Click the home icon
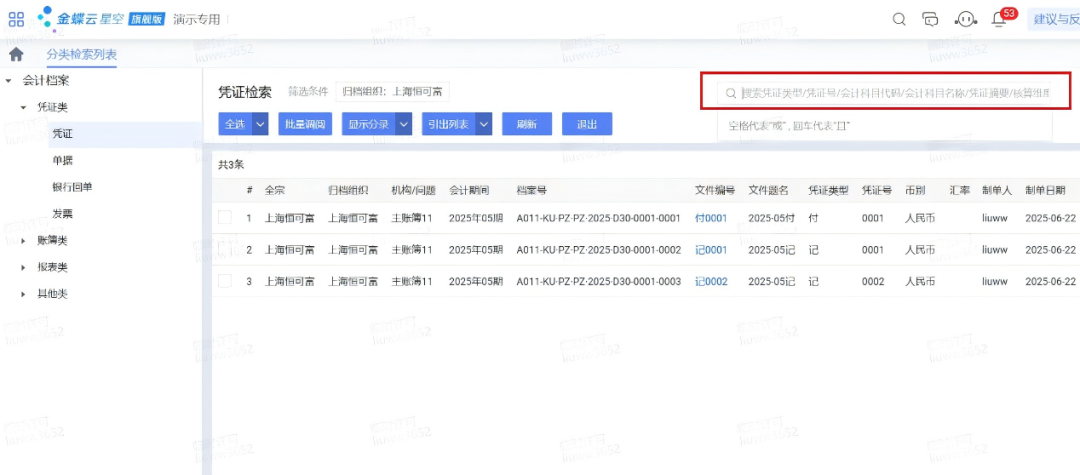The width and height of the screenshot is (1080, 475). (16, 54)
